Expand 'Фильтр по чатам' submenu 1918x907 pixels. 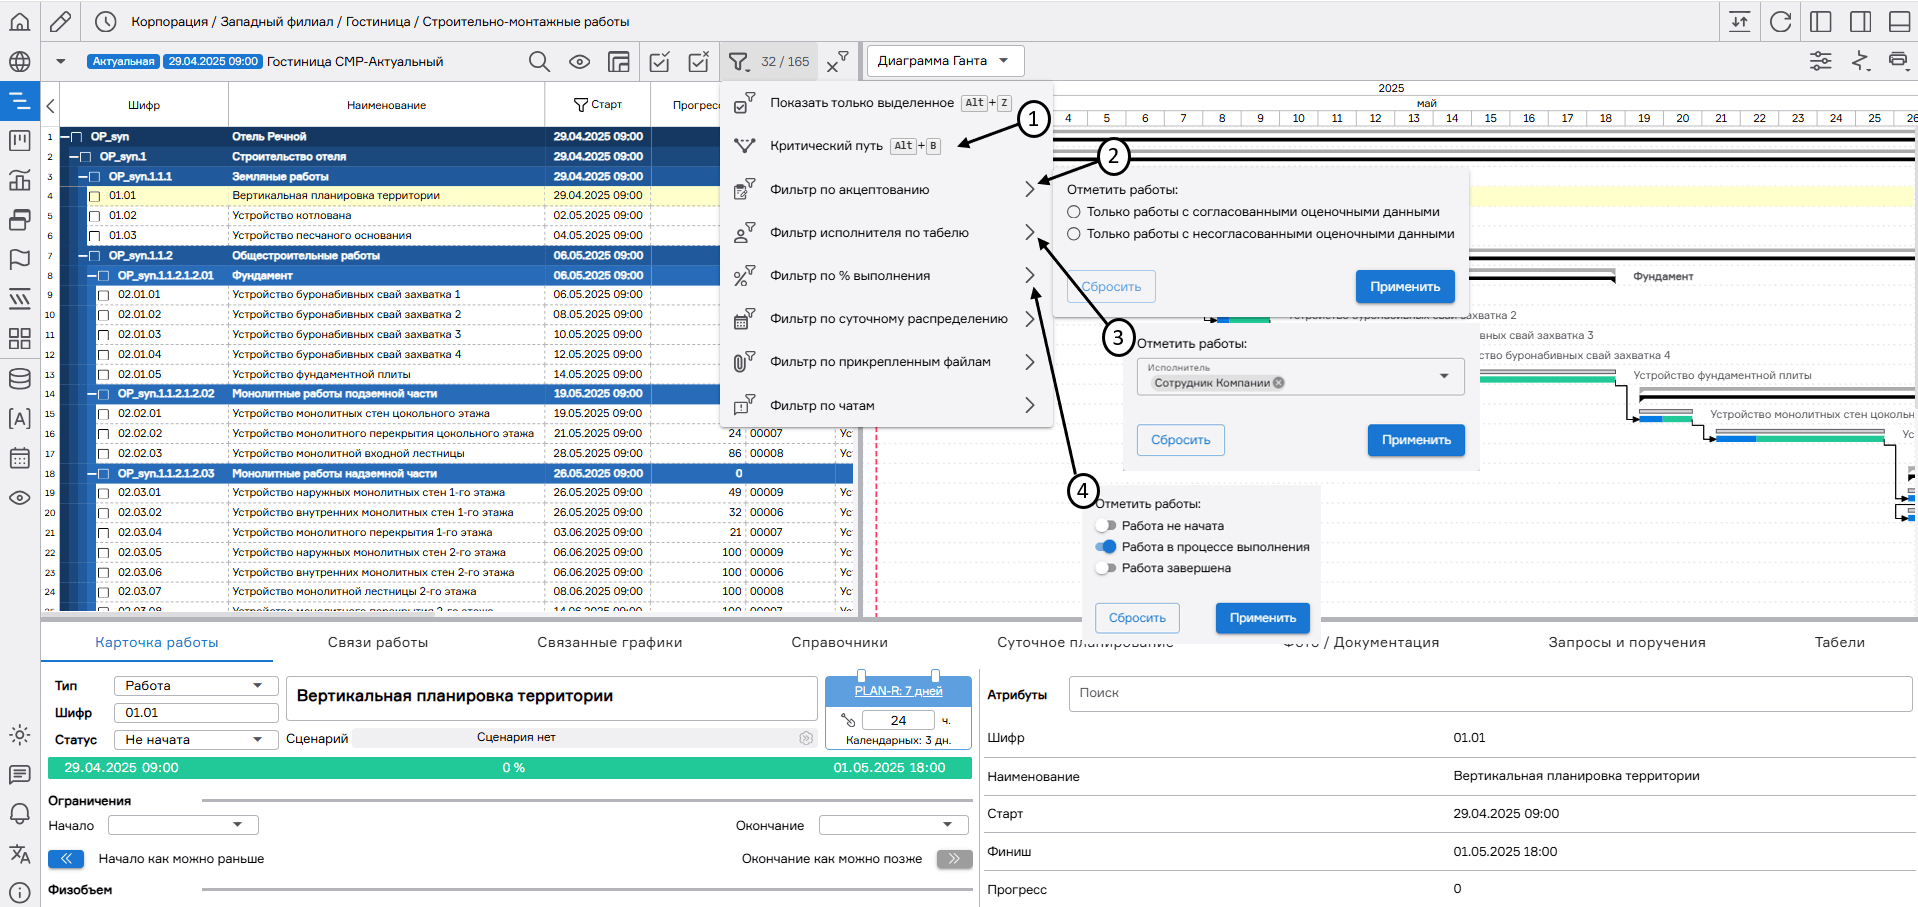click(1029, 406)
